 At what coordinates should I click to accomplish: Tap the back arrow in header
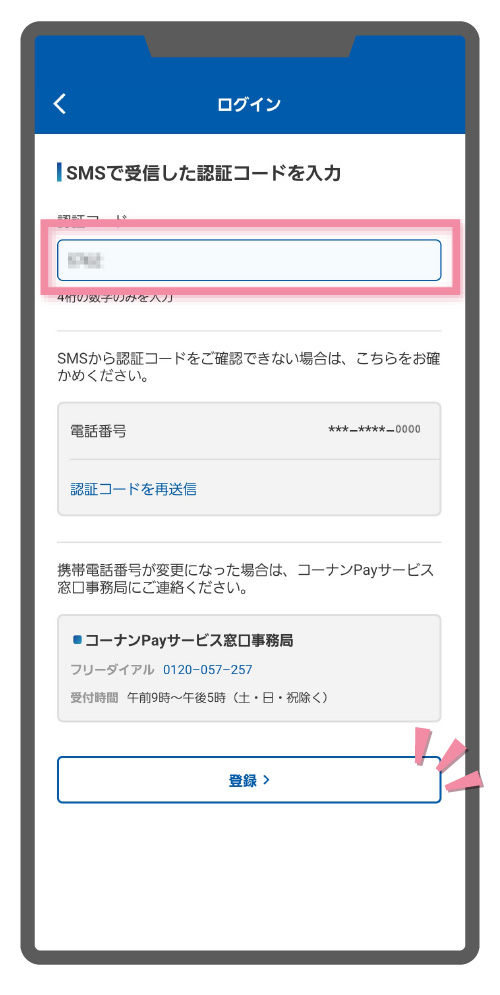click(x=60, y=103)
